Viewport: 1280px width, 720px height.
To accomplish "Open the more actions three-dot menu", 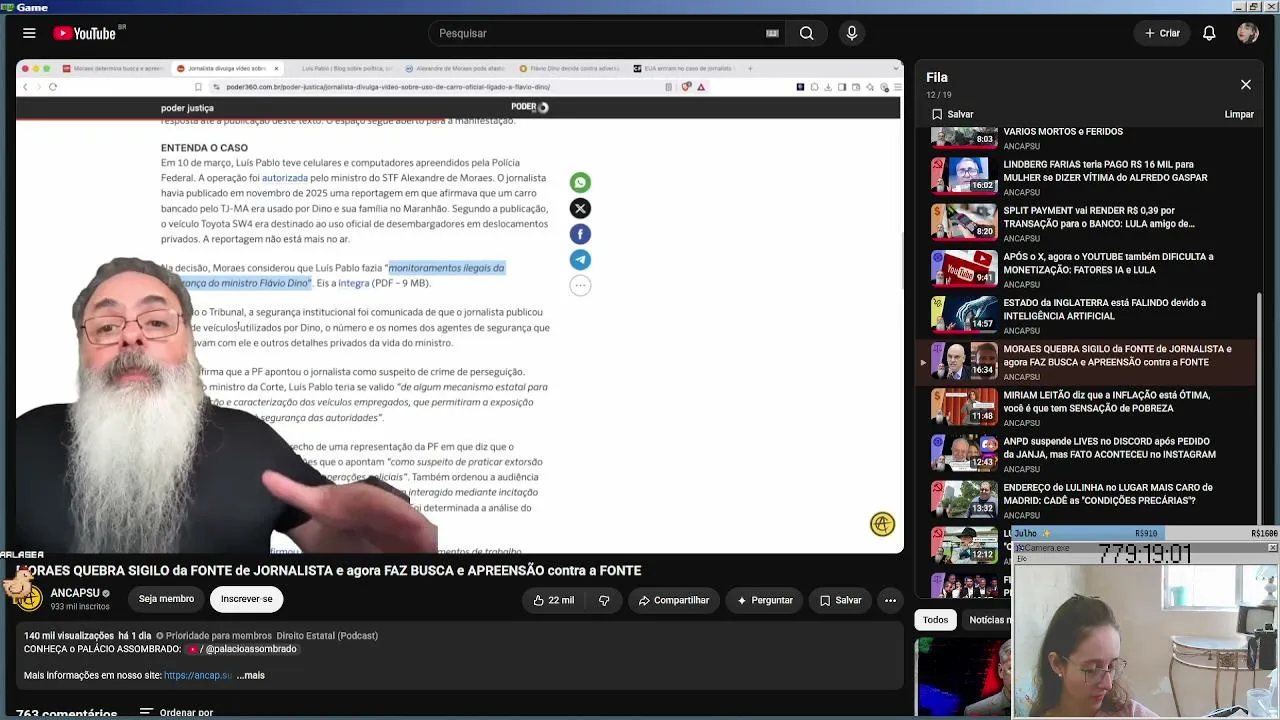I will 890,600.
